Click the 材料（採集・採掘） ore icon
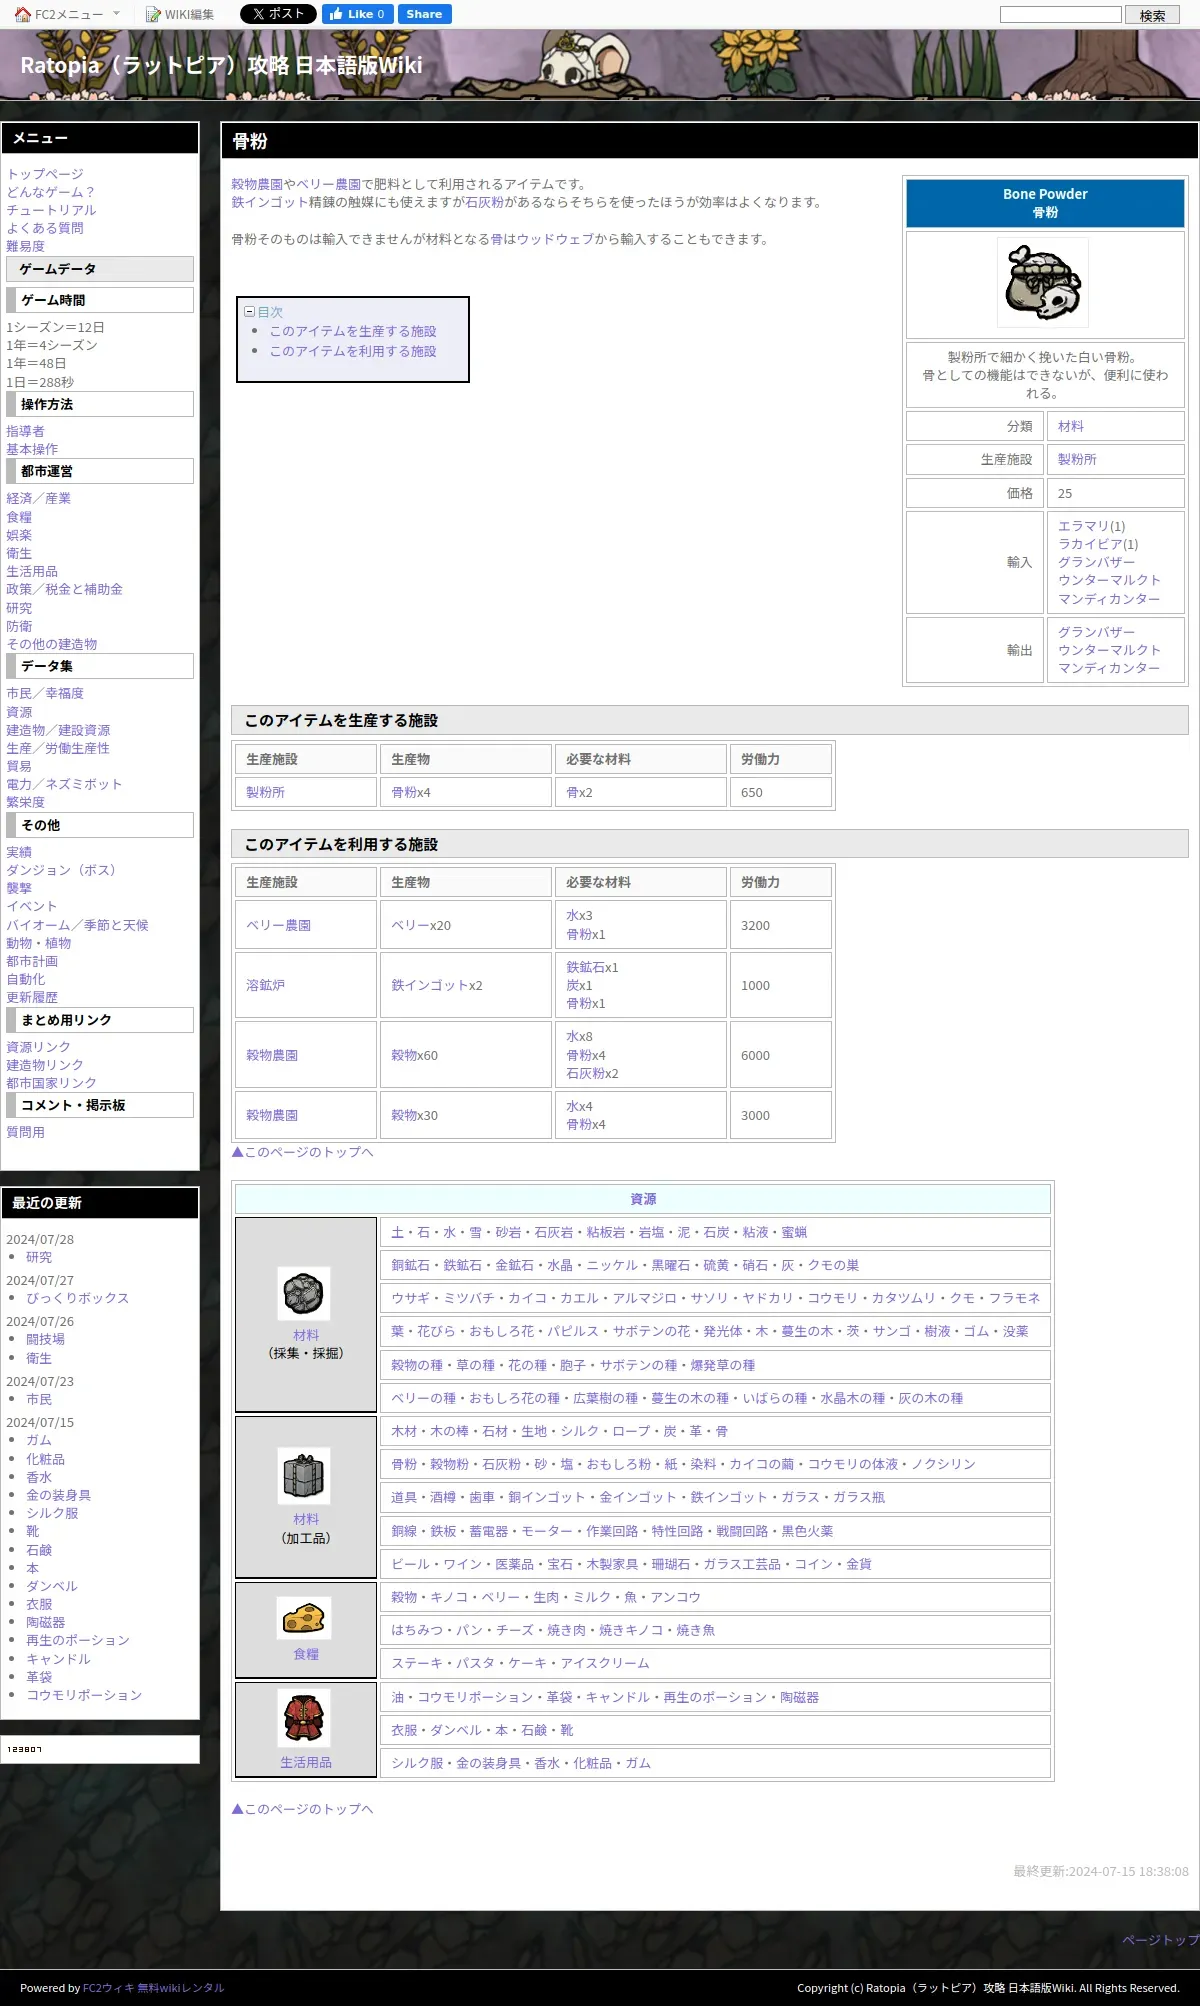1200x2006 pixels. coord(304,1294)
